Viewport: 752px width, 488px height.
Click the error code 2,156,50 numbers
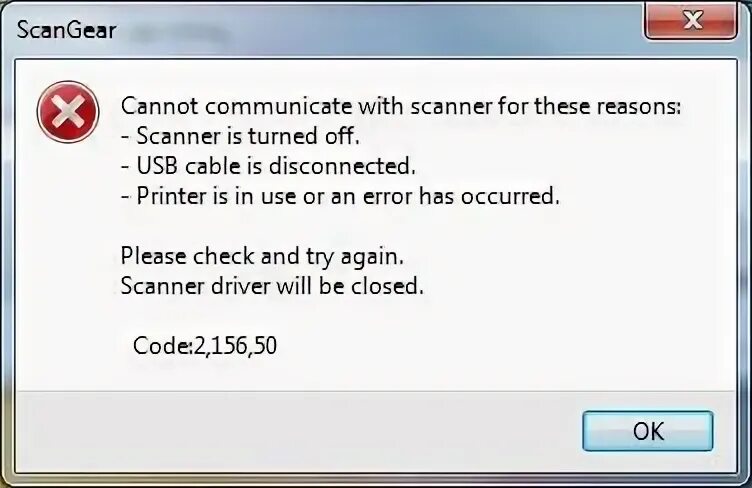(235, 346)
